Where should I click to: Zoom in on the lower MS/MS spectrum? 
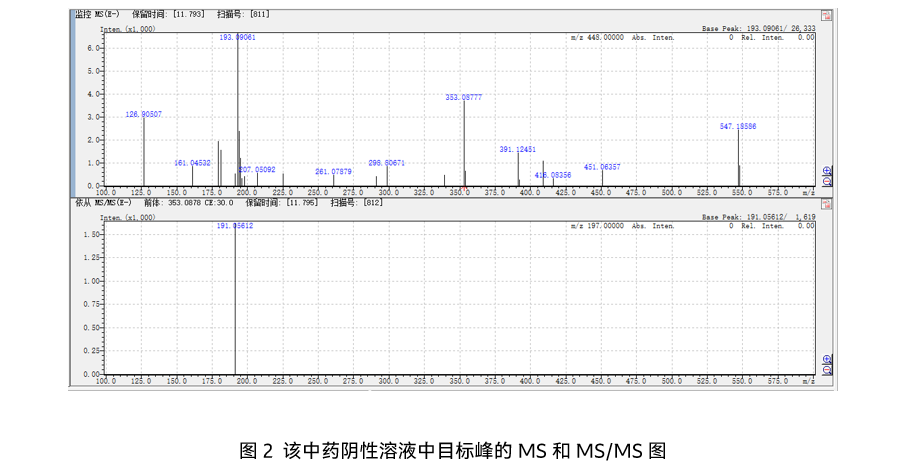click(827, 360)
